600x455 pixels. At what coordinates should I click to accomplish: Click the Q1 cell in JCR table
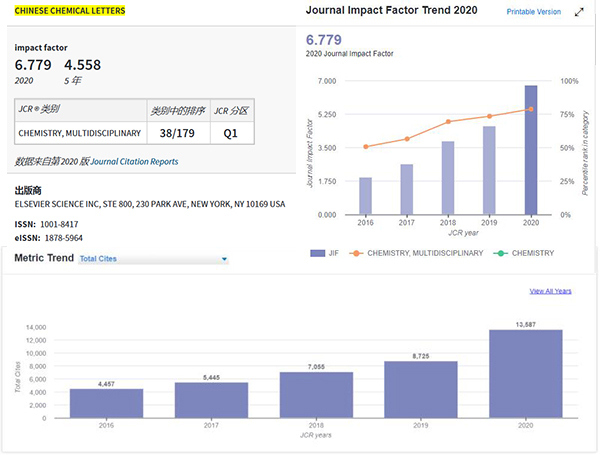pyautogui.click(x=231, y=131)
